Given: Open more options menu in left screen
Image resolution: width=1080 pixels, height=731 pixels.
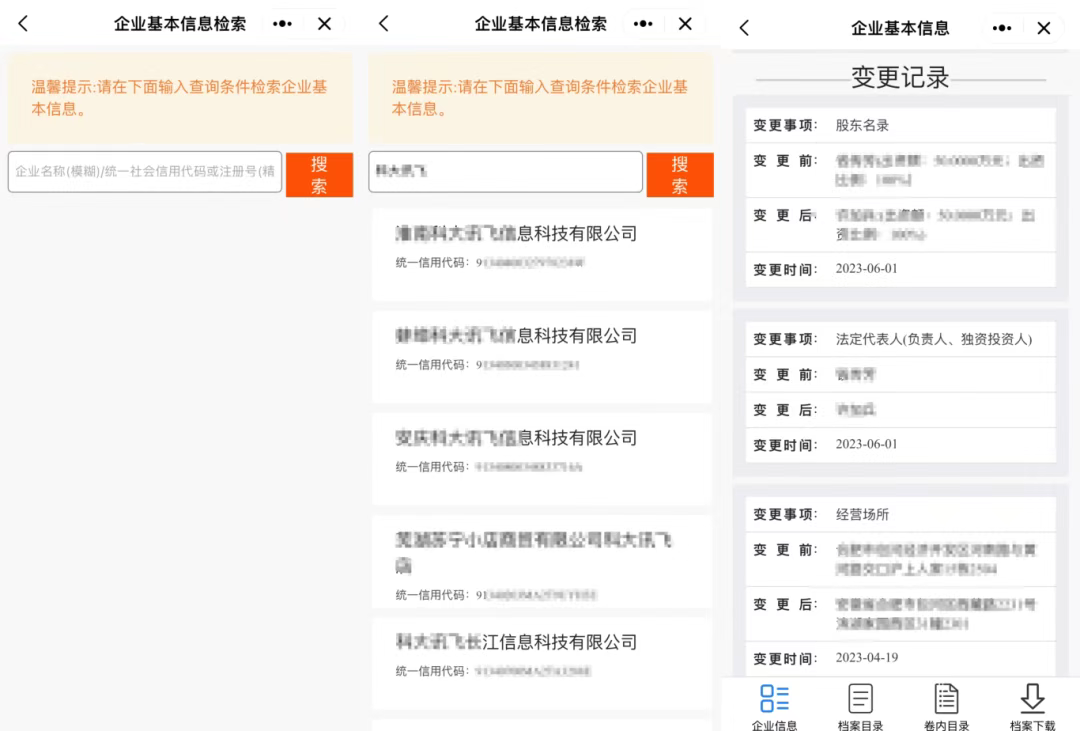Looking at the screenshot, I should 282,24.
